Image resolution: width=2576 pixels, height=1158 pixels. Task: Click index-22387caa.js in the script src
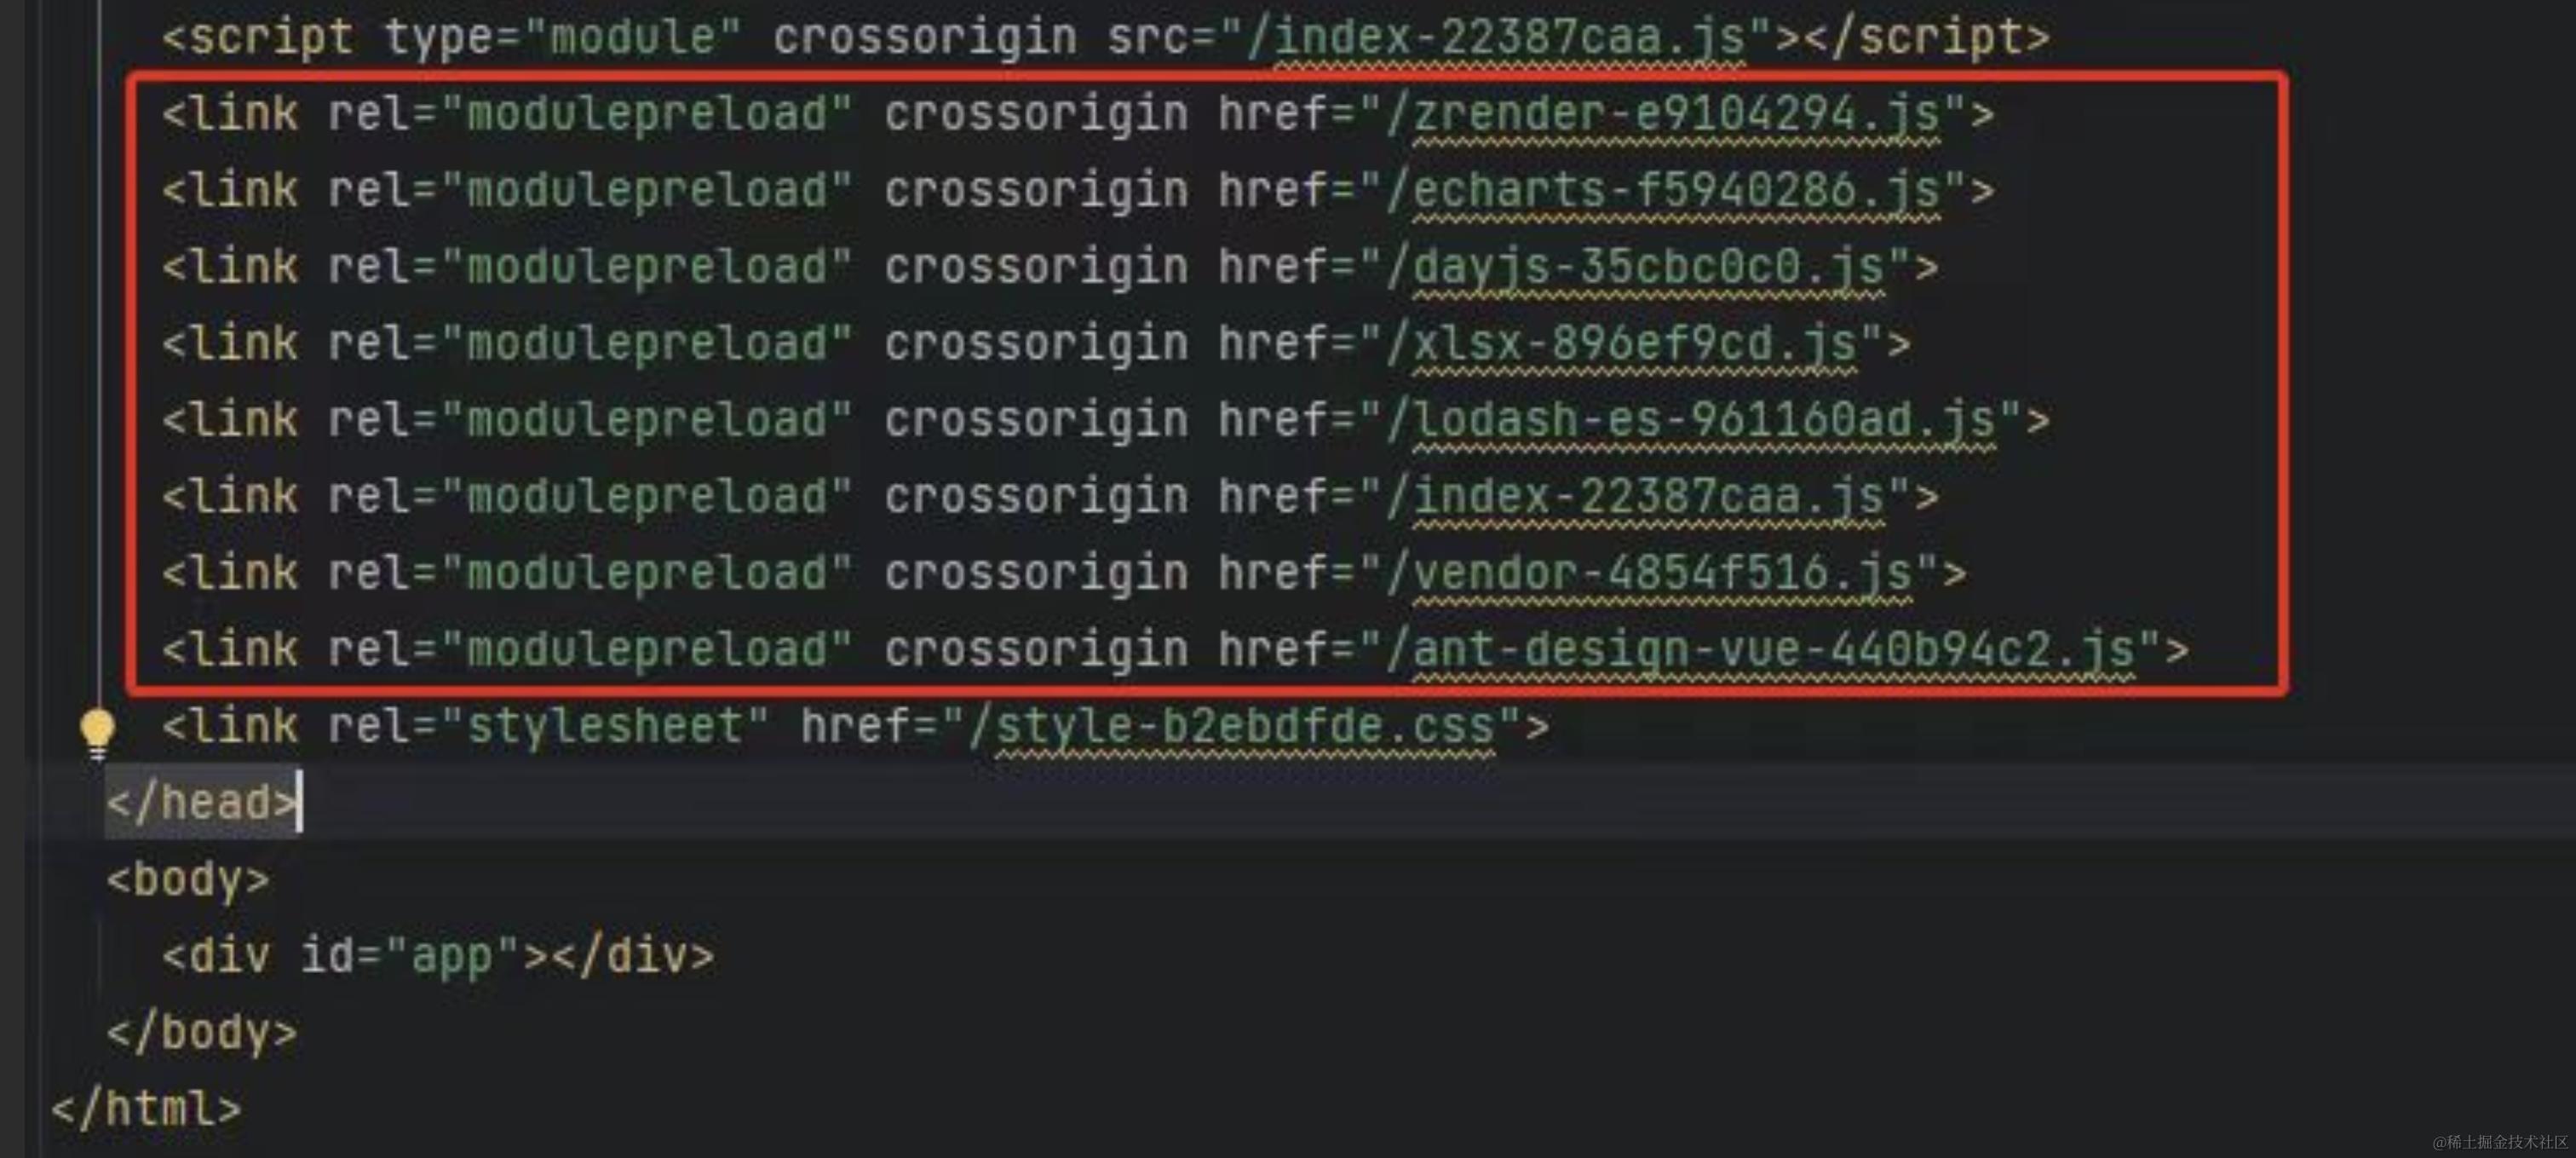click(x=1509, y=38)
